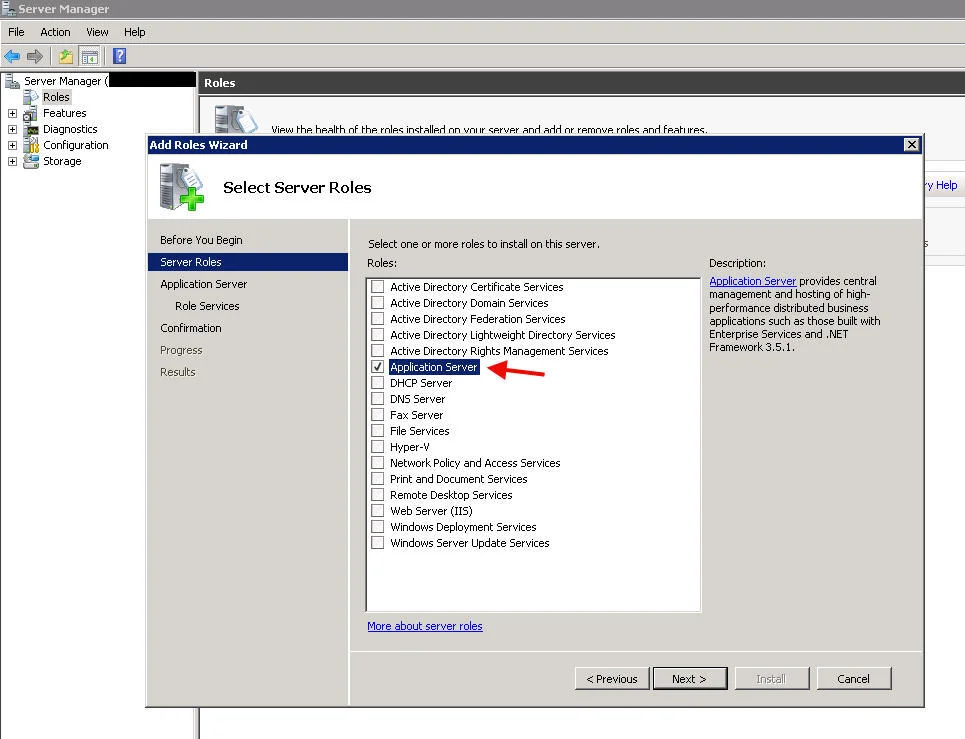Viewport: 965px width, 739px height.
Task: Uncheck the Application Server checkbox
Action: (x=378, y=367)
